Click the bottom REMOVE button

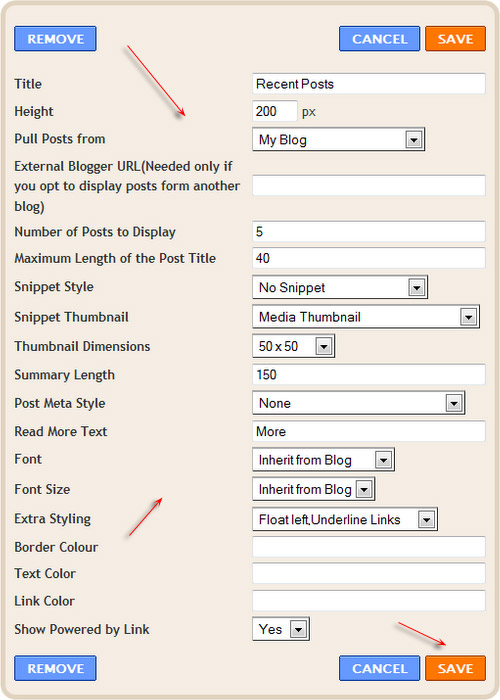(55, 668)
